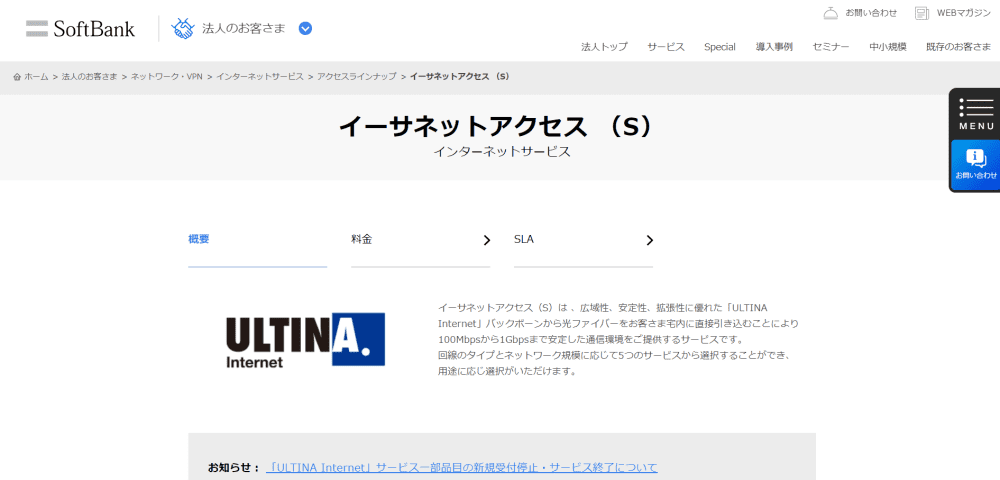Viewport: 1000px width, 480px height.
Task: Click the ULTINA Internet logo image
Action: pyautogui.click(x=305, y=340)
